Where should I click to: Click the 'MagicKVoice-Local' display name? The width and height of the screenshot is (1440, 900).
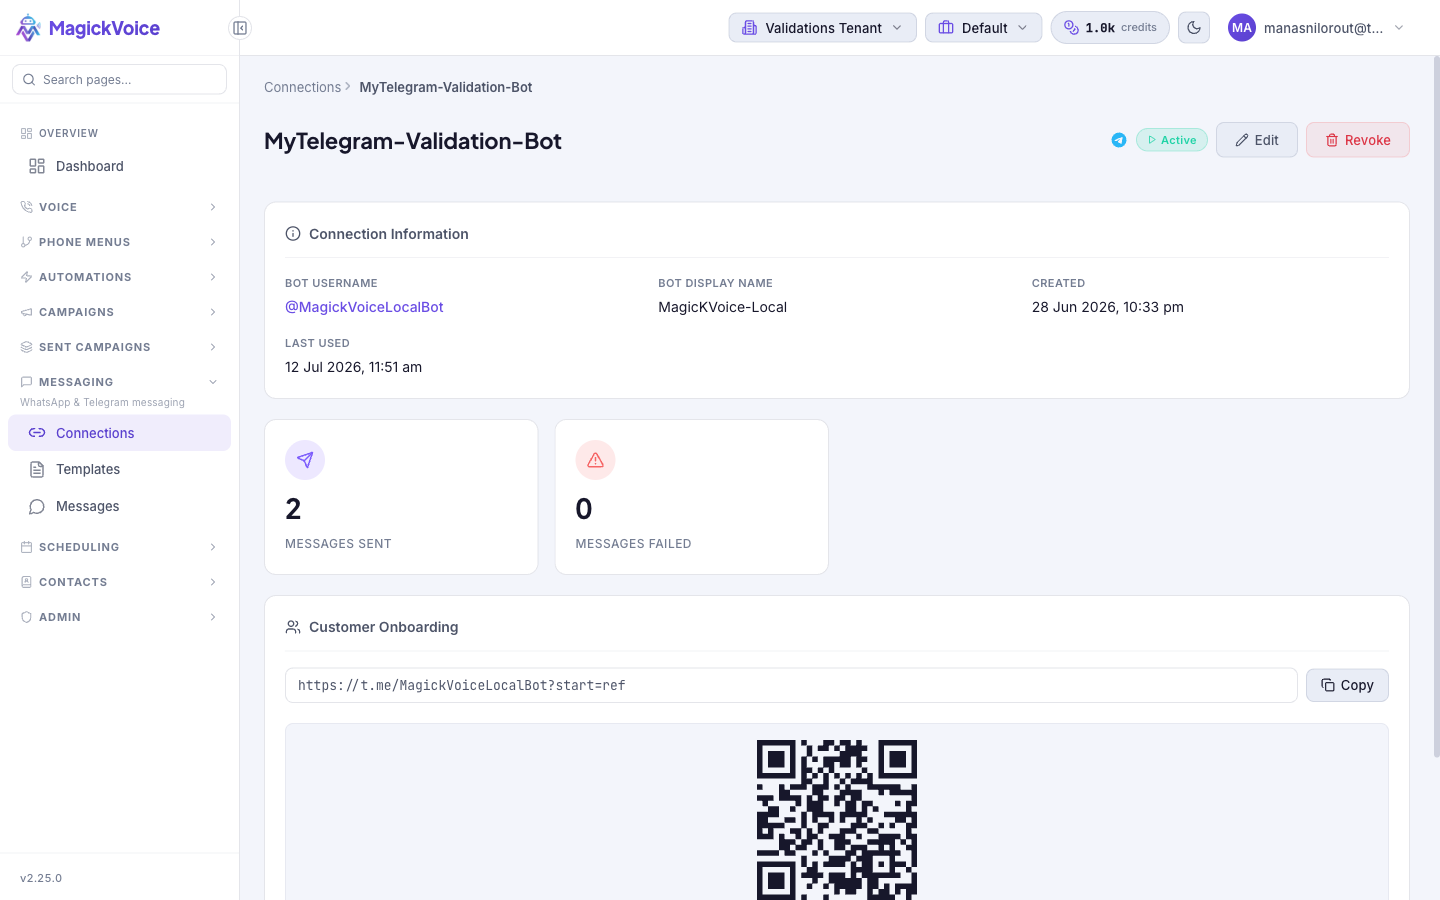click(x=722, y=307)
